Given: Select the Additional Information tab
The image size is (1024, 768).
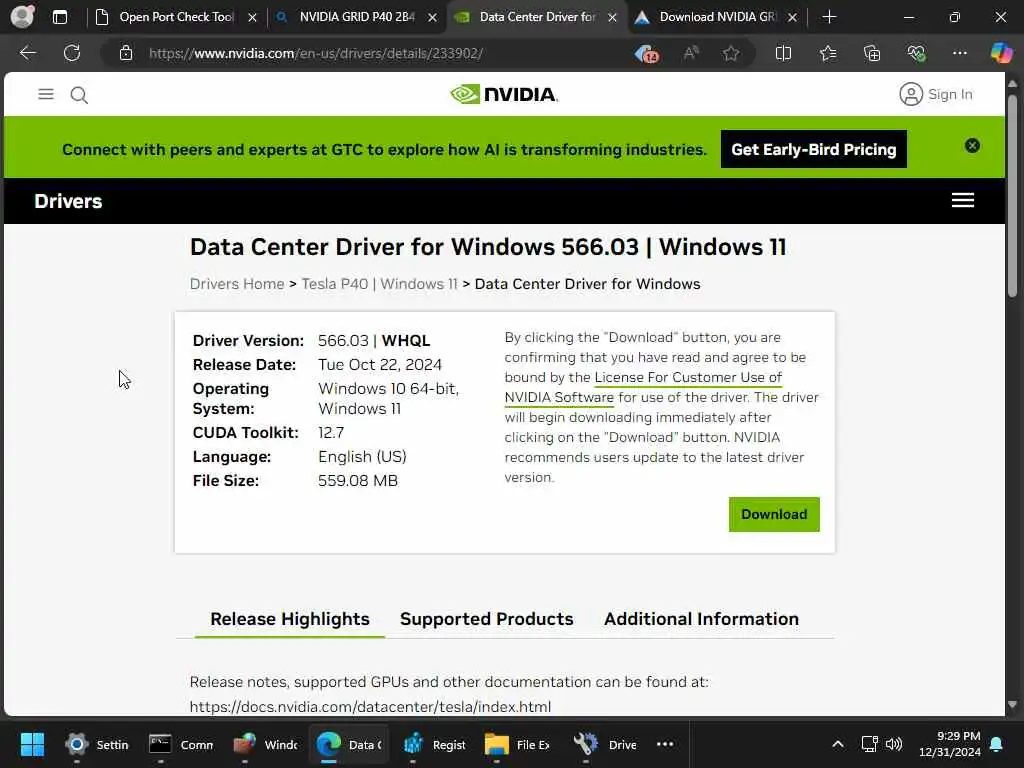Looking at the screenshot, I should click(701, 619).
